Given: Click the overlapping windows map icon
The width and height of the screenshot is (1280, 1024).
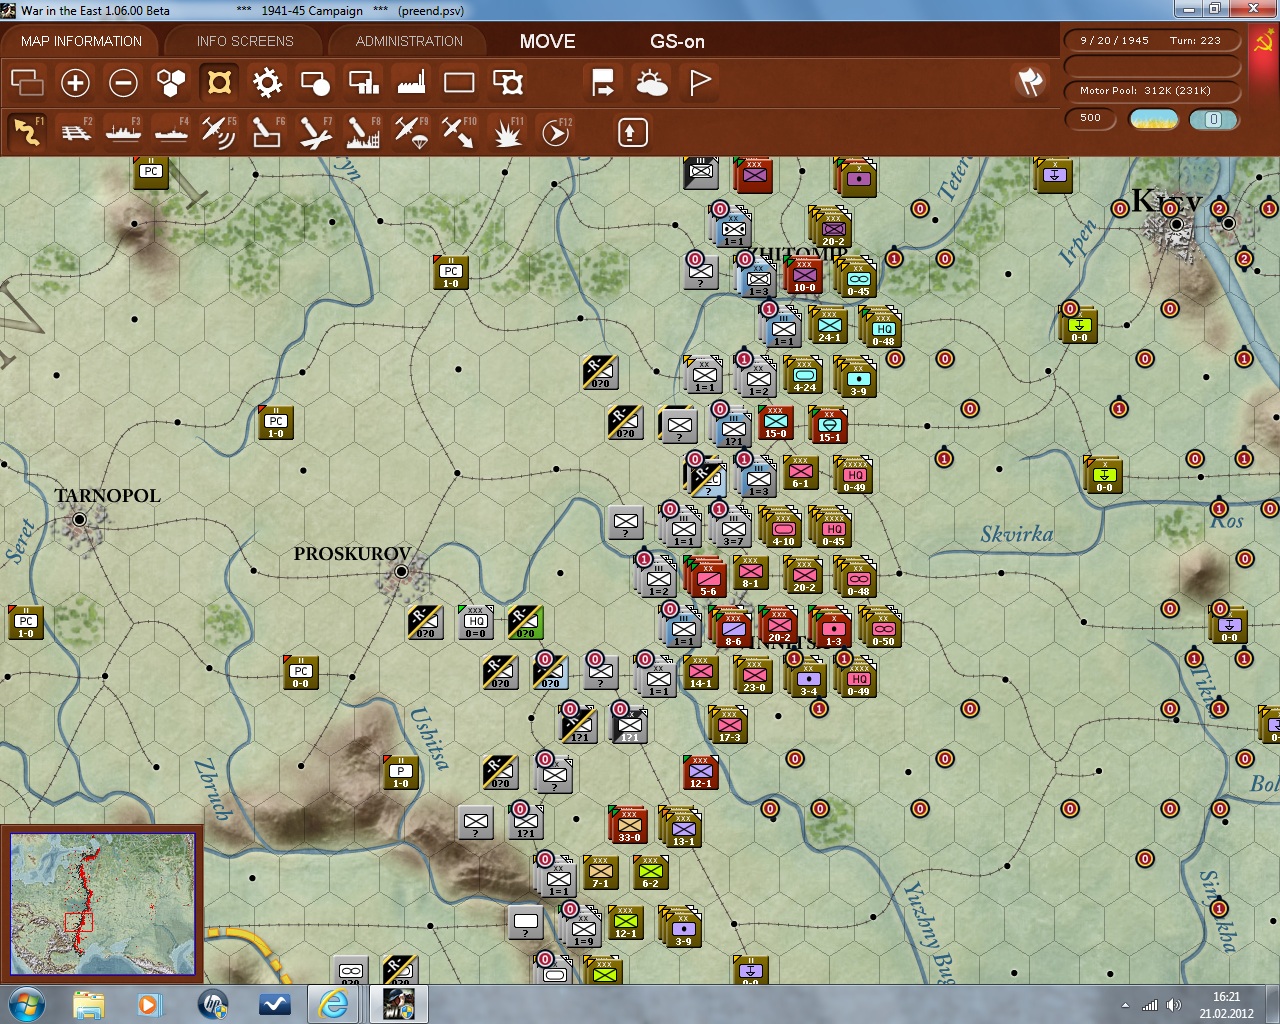Looking at the screenshot, I should [27, 82].
